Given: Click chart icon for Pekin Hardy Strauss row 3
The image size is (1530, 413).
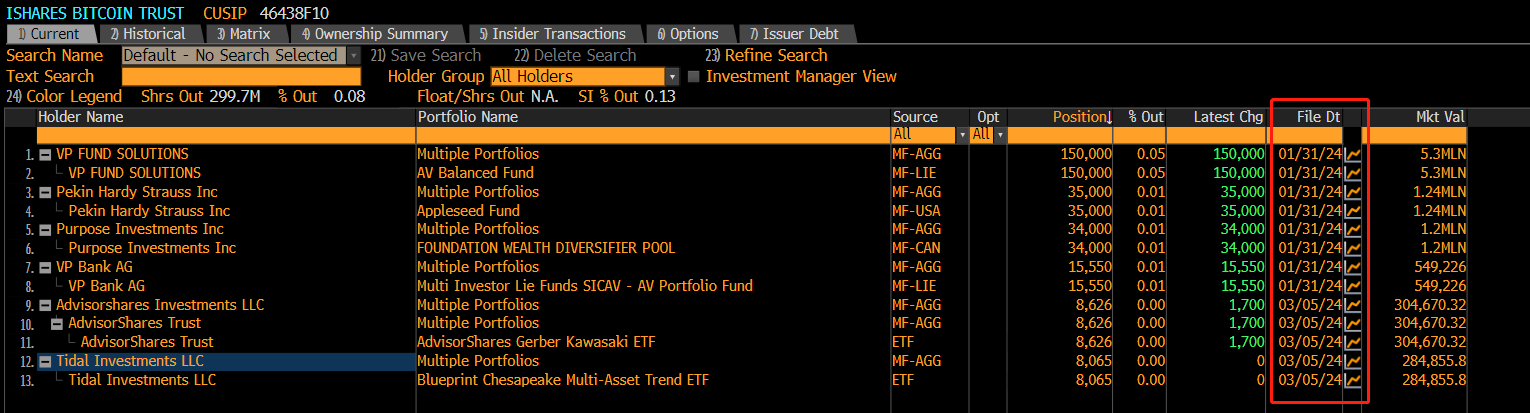Looking at the screenshot, I should pyautogui.click(x=1353, y=192).
